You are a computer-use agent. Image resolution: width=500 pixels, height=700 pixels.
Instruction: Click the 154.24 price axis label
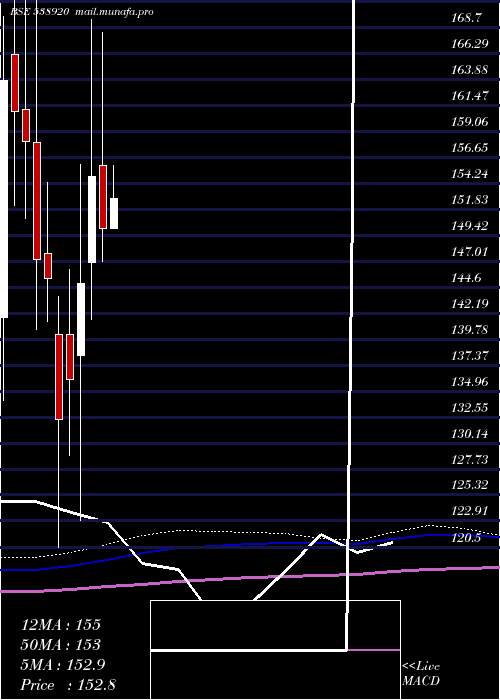click(470, 174)
